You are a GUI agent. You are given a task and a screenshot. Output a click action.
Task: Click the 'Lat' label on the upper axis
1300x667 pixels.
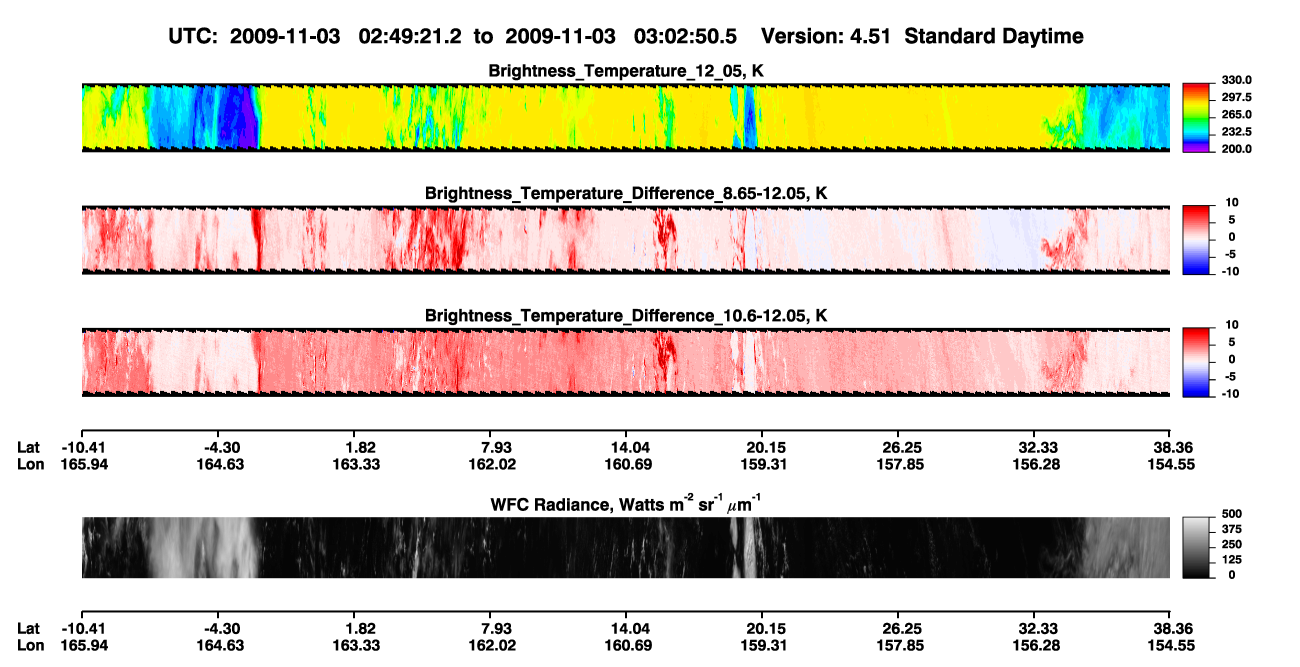coord(28,447)
